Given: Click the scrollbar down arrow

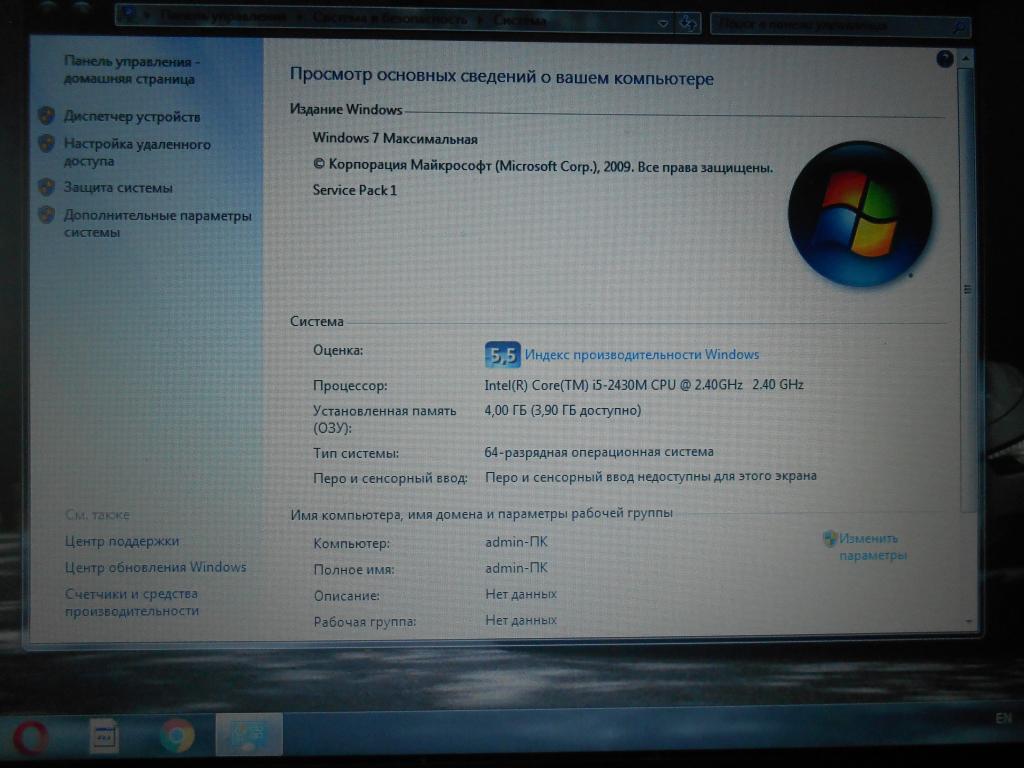Looking at the screenshot, I should pyautogui.click(x=968, y=622).
